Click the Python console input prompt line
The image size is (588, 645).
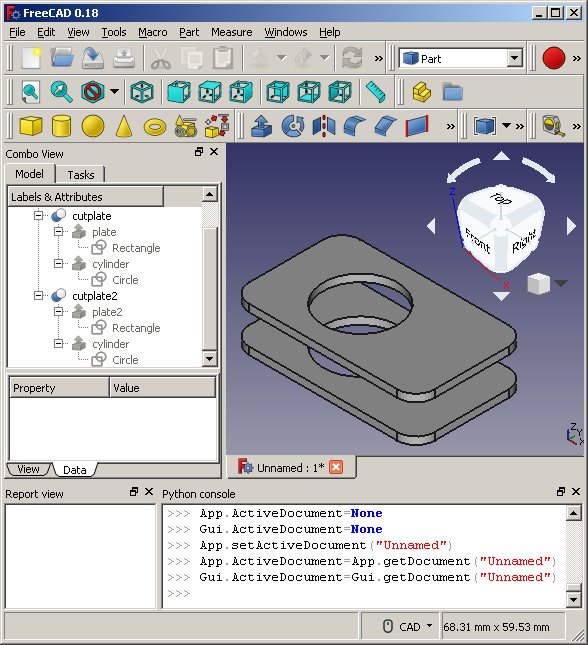[x=364, y=593]
